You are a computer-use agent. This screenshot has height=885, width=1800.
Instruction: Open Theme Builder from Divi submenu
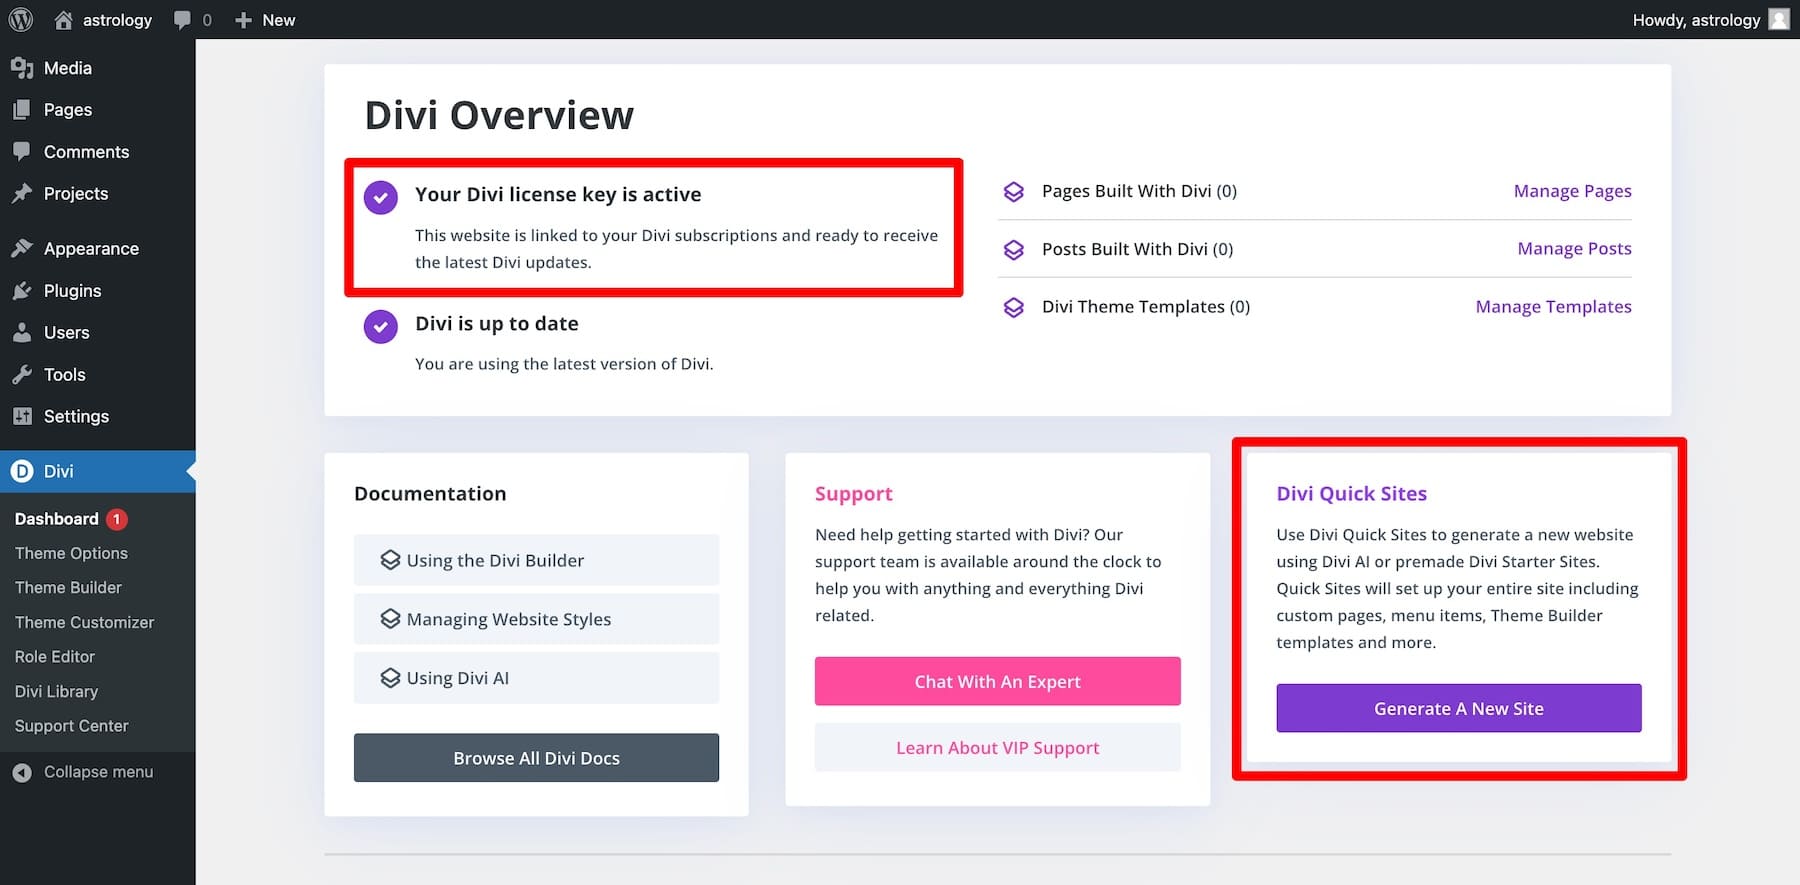point(68,588)
